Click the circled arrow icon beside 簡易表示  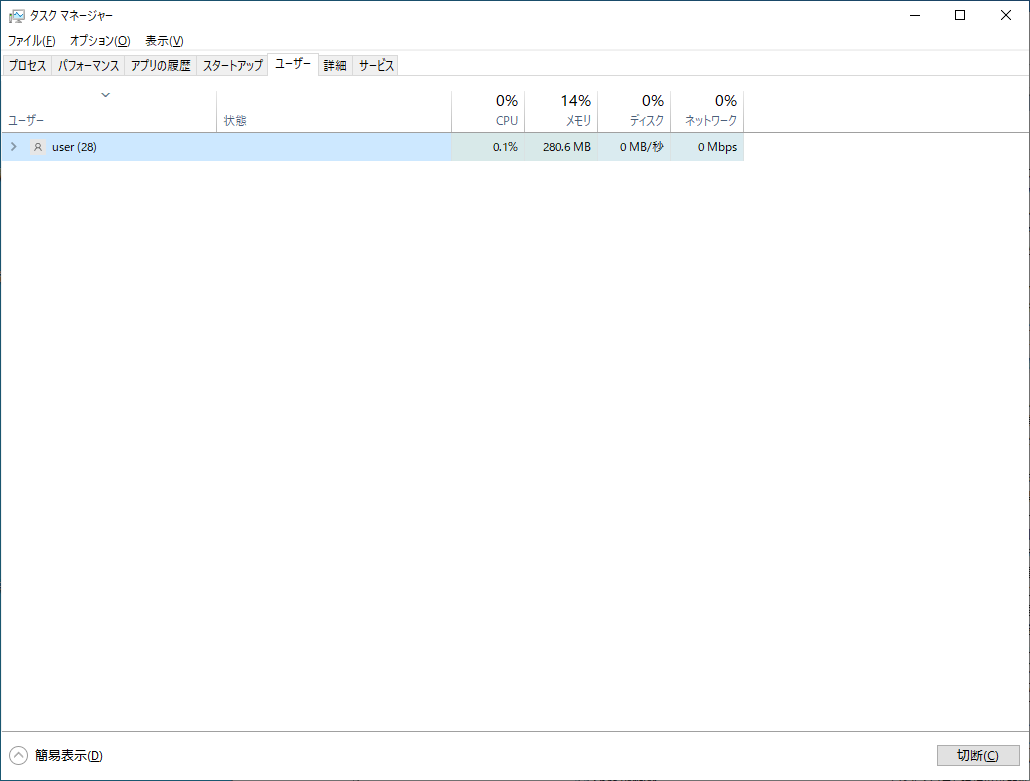point(18,756)
